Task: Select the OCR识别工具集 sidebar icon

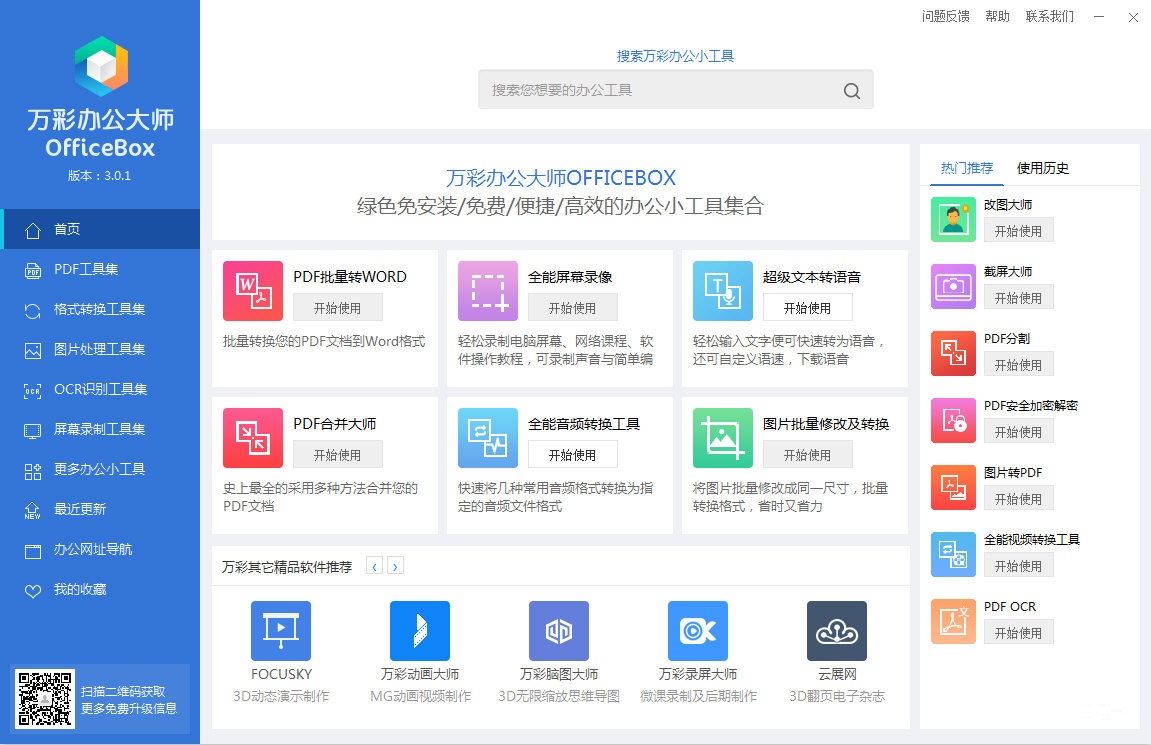Action: coord(34,389)
